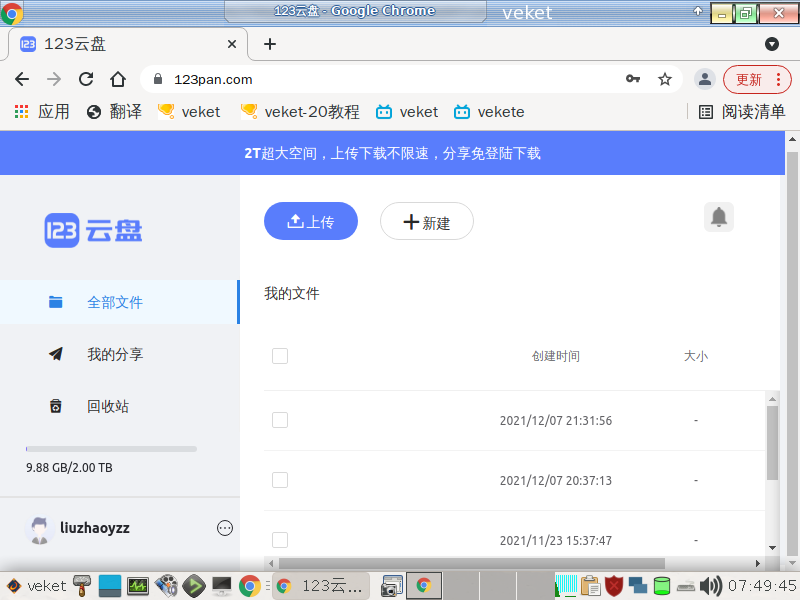Open the vekete bookmark

(489, 112)
